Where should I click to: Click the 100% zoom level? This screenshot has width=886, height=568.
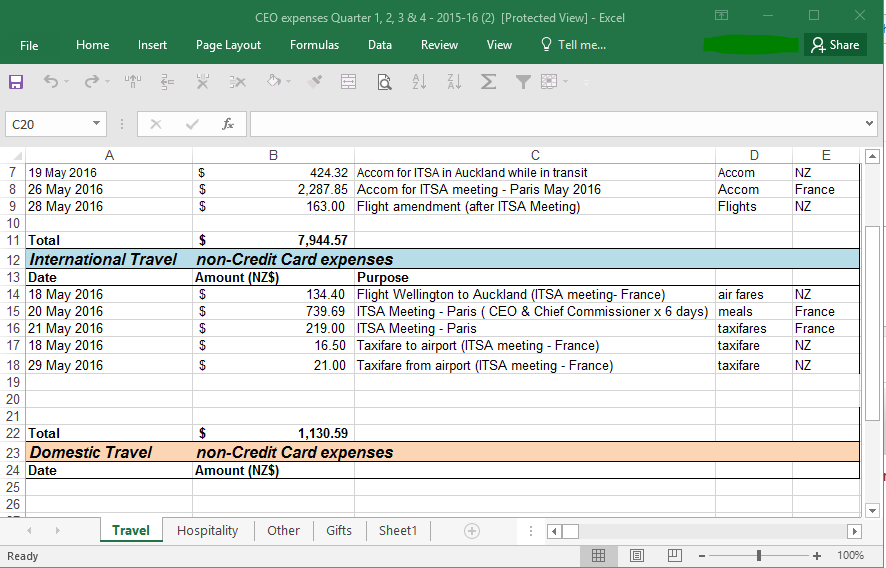(x=850, y=556)
